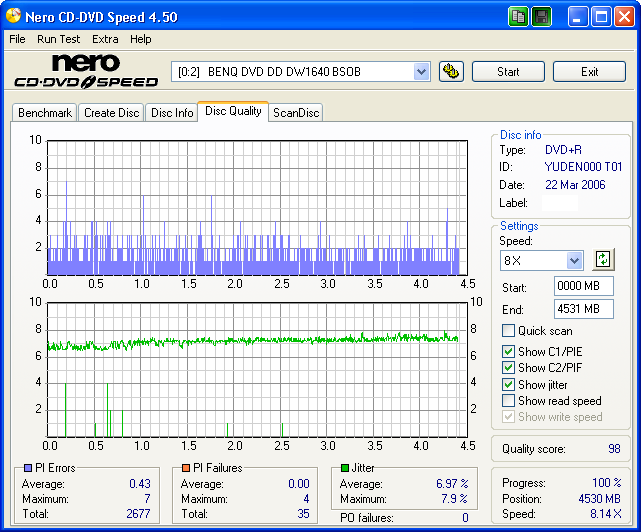Click the Nero CD-DVD Speed logo
The height and width of the screenshot is (532, 641).
click(85, 72)
